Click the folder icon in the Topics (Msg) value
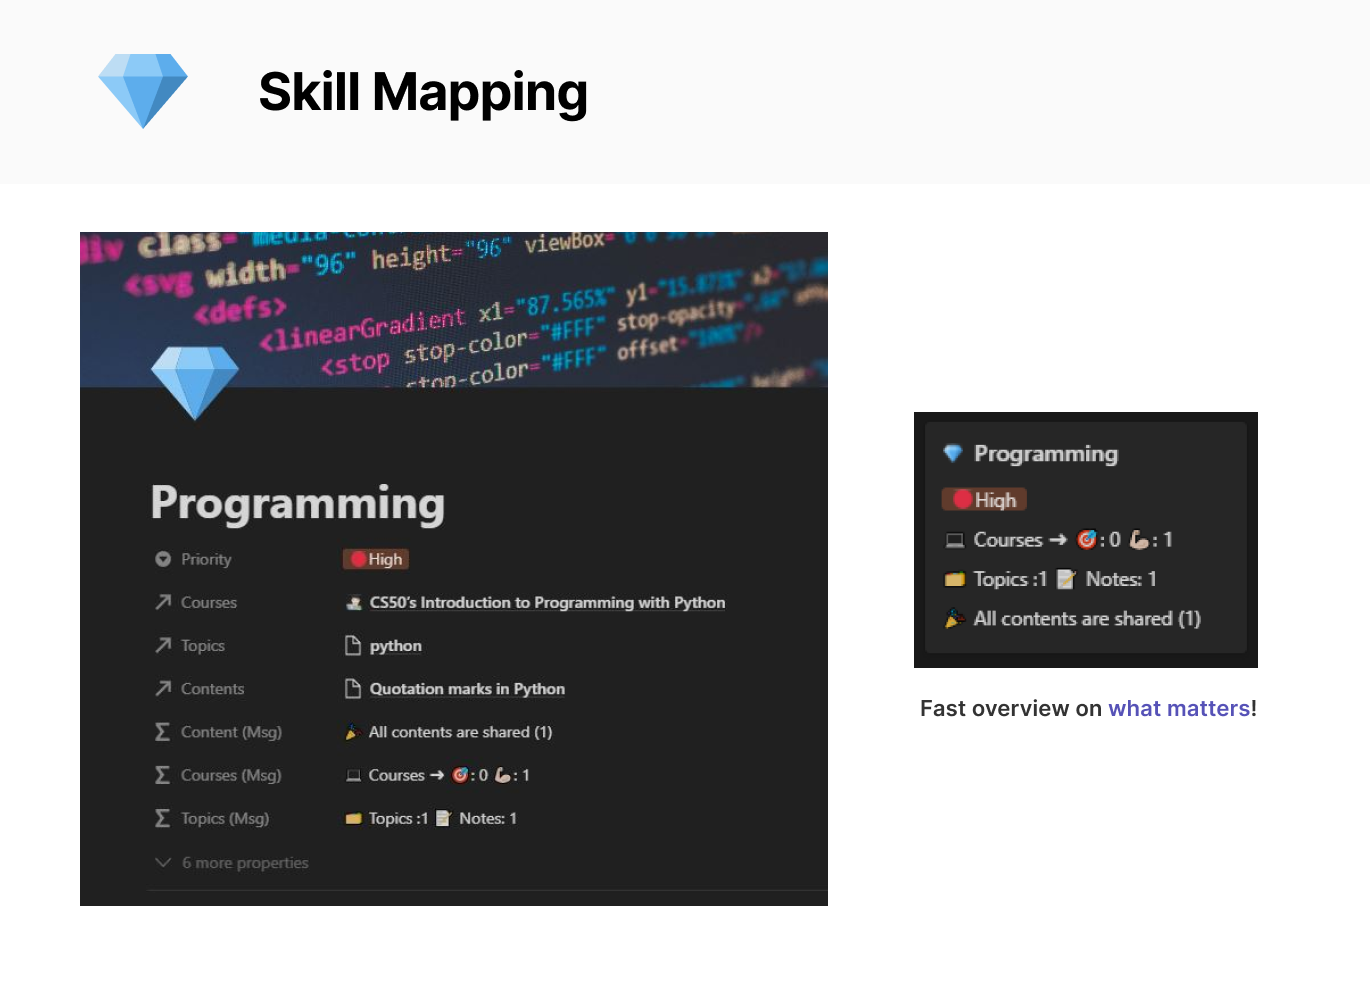 pyautogui.click(x=353, y=818)
